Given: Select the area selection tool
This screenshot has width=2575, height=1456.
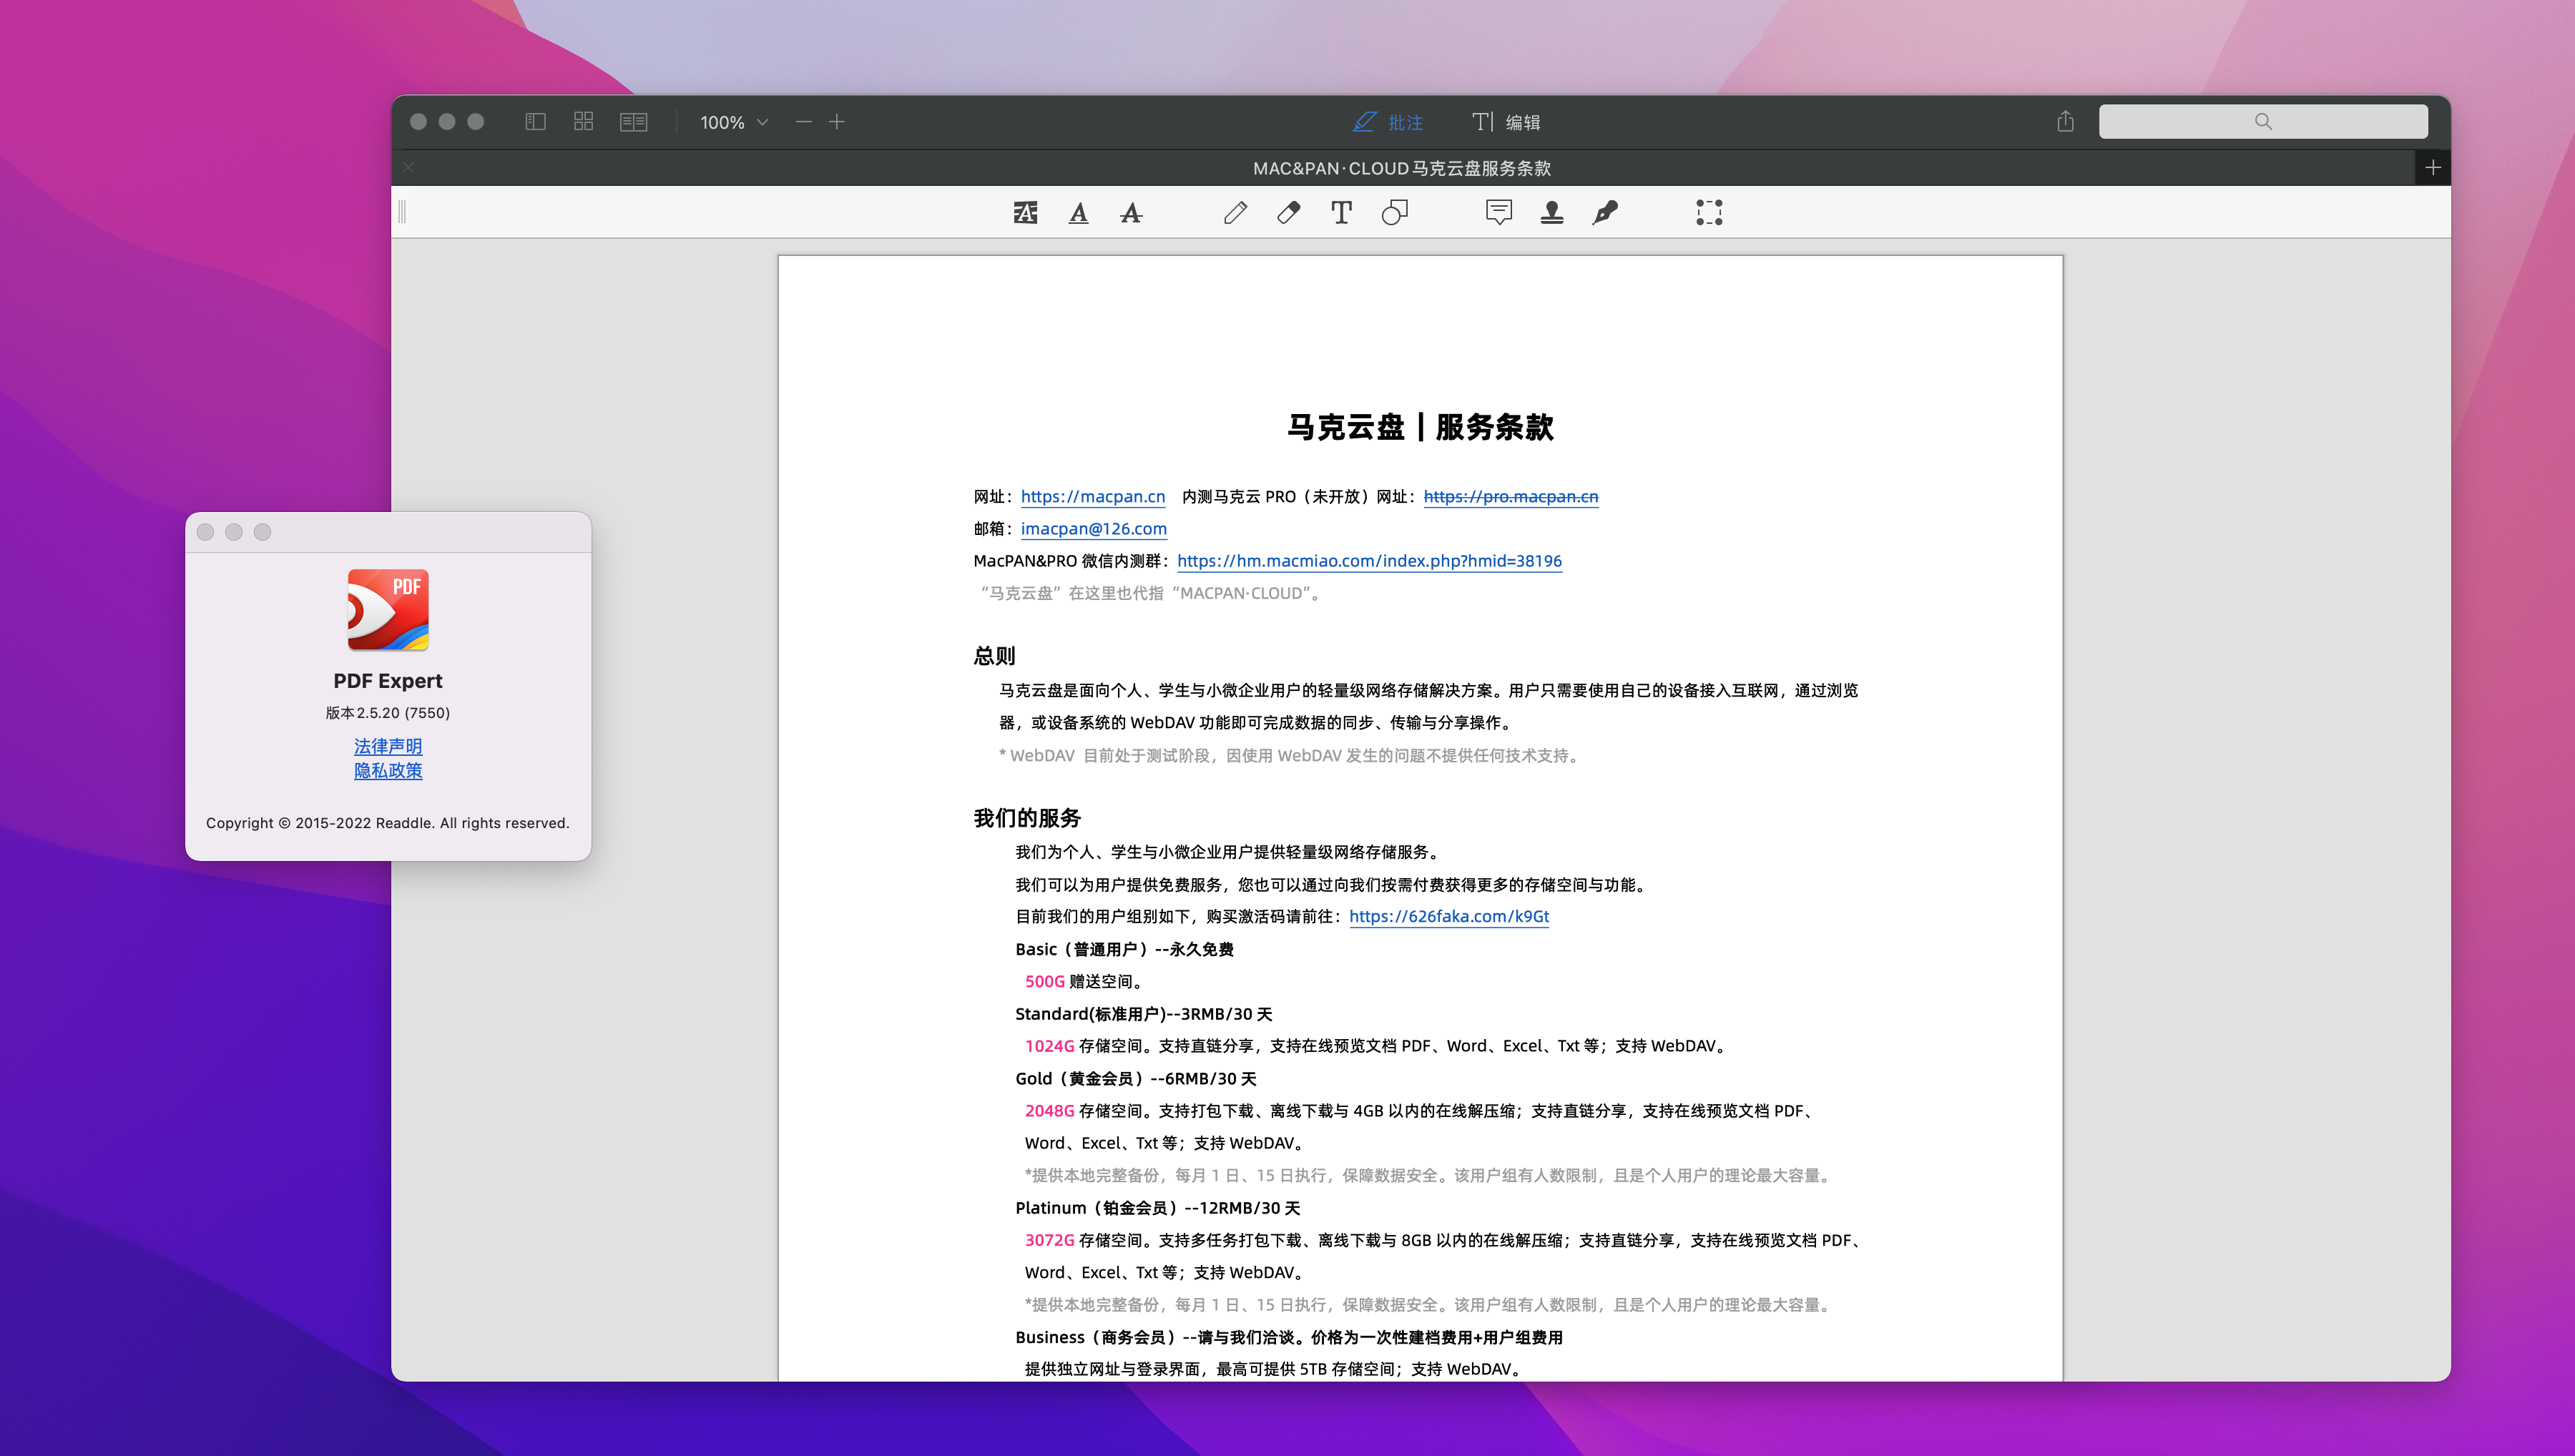Looking at the screenshot, I should tap(1708, 212).
